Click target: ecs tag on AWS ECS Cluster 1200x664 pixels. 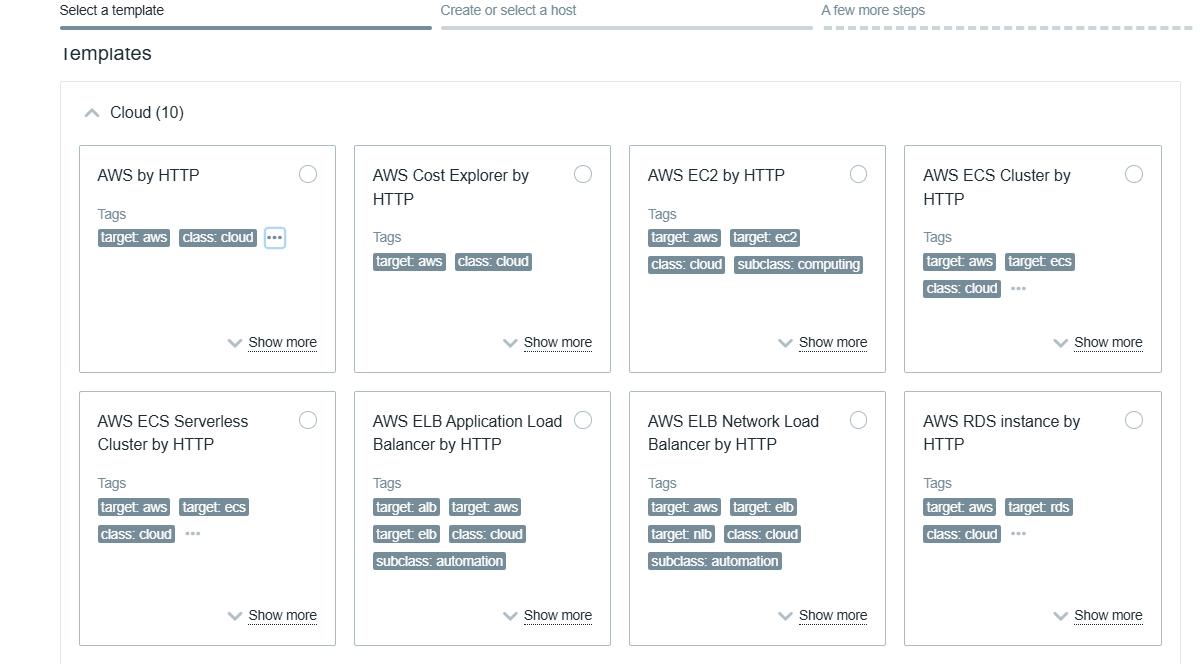tap(1040, 261)
